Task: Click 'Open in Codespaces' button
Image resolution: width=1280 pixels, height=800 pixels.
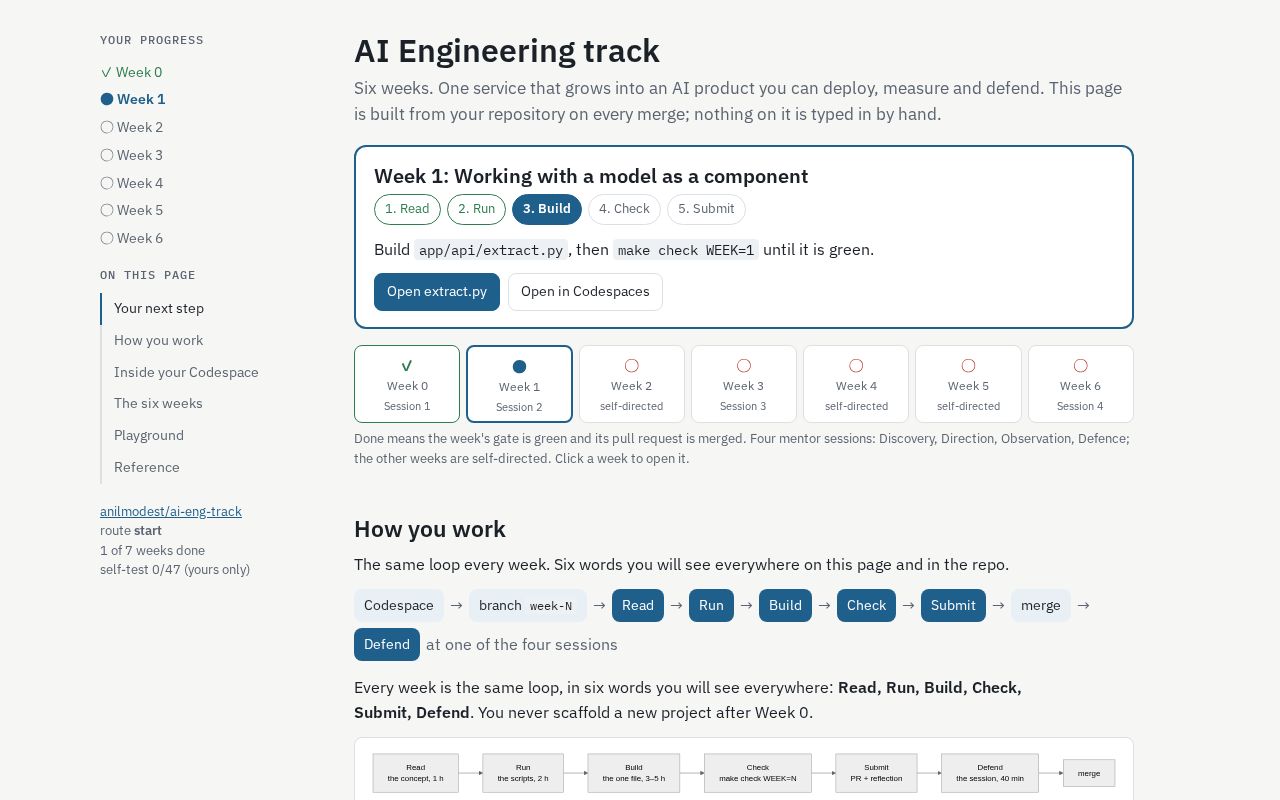Action: click(x=585, y=292)
